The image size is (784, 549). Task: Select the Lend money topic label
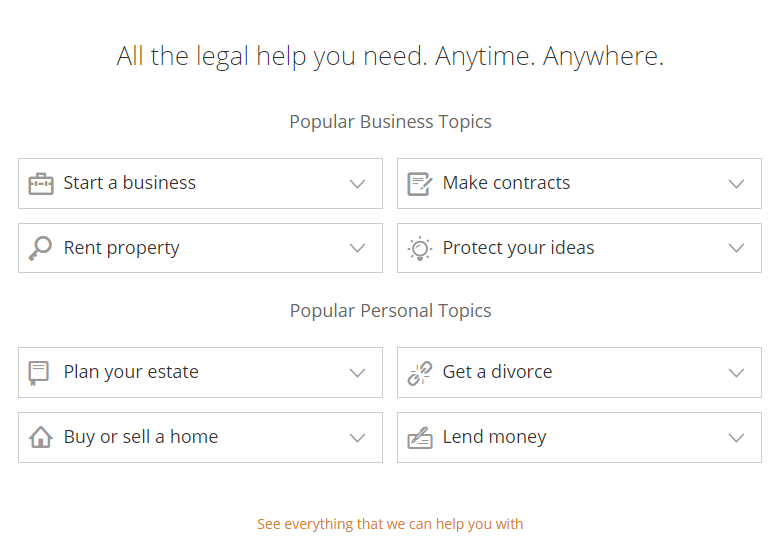pyautogui.click(x=494, y=437)
